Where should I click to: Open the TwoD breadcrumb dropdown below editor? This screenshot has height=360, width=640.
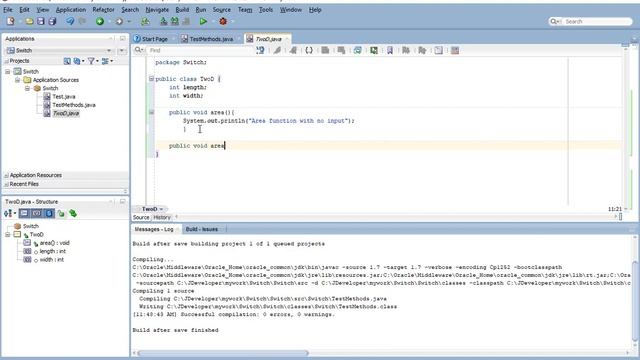point(161,209)
